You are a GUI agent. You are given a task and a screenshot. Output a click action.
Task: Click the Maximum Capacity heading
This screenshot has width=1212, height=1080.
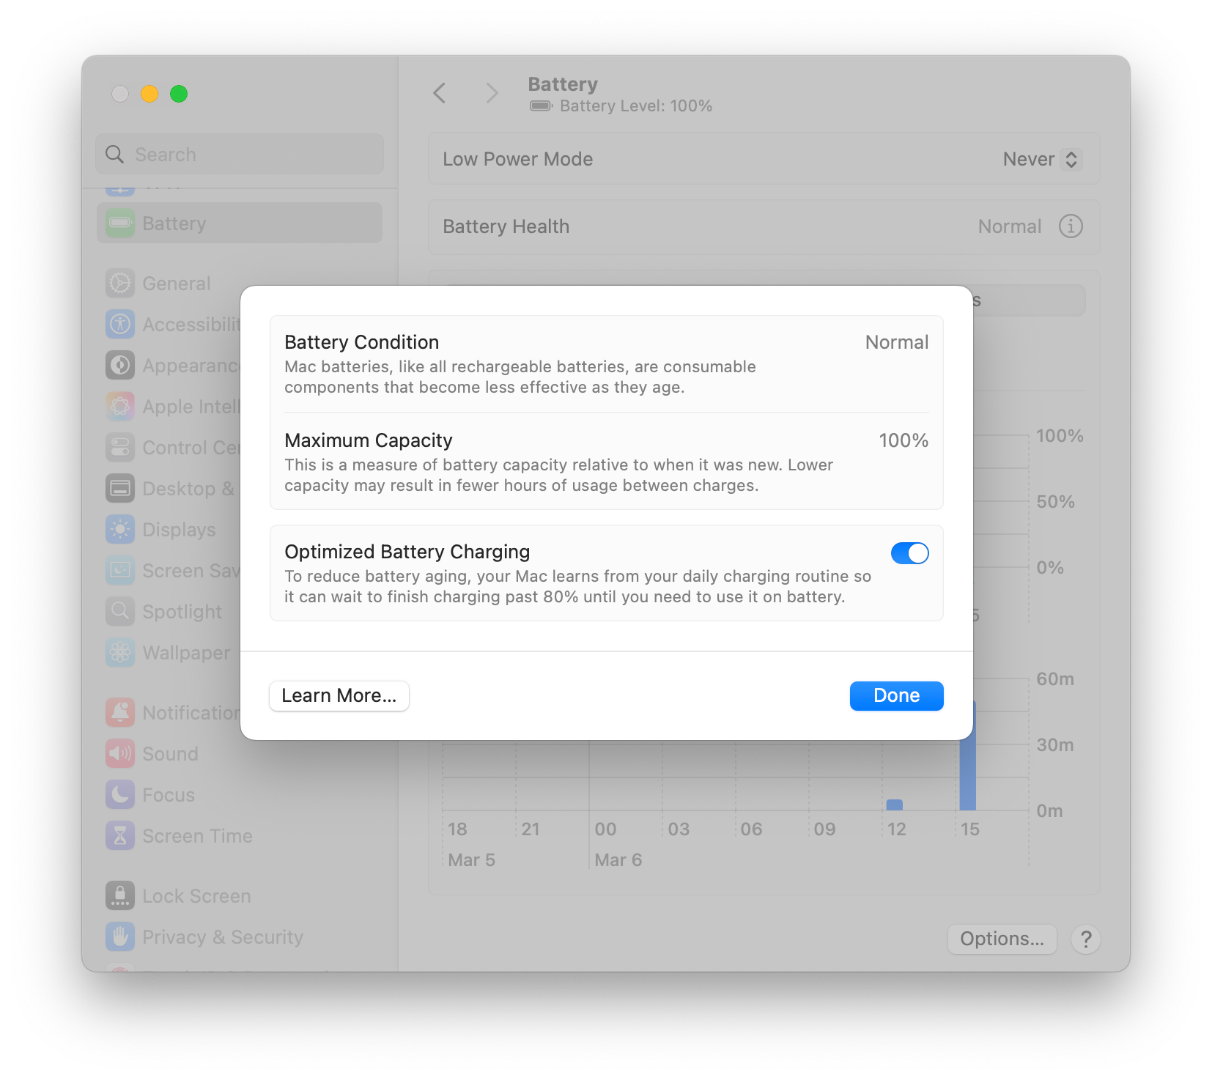pyautogui.click(x=368, y=440)
